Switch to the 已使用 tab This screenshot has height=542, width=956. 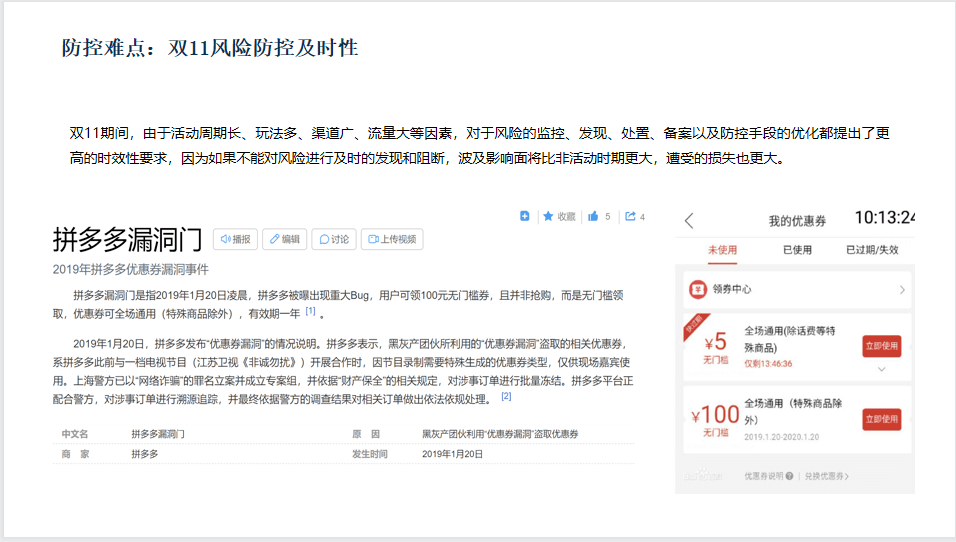click(x=797, y=250)
